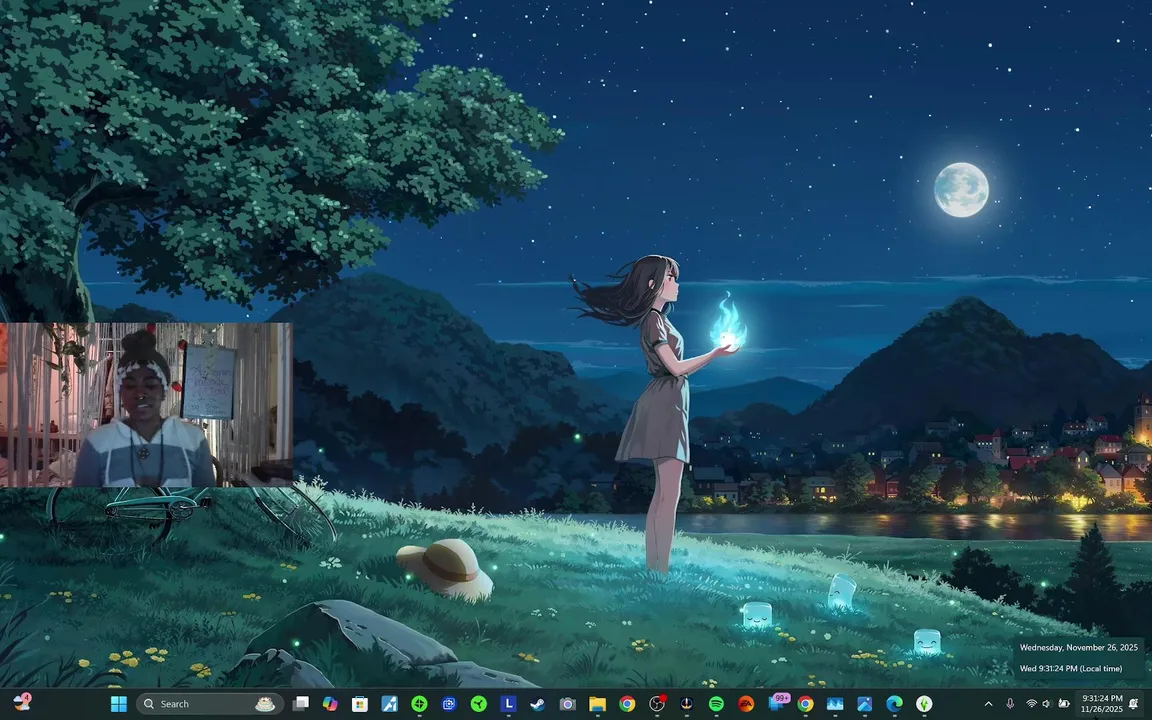The height and width of the screenshot is (720, 1152).
Task: Click 'Wed 9:31:24 PM (Local time)' text
Action: [x=1070, y=669]
